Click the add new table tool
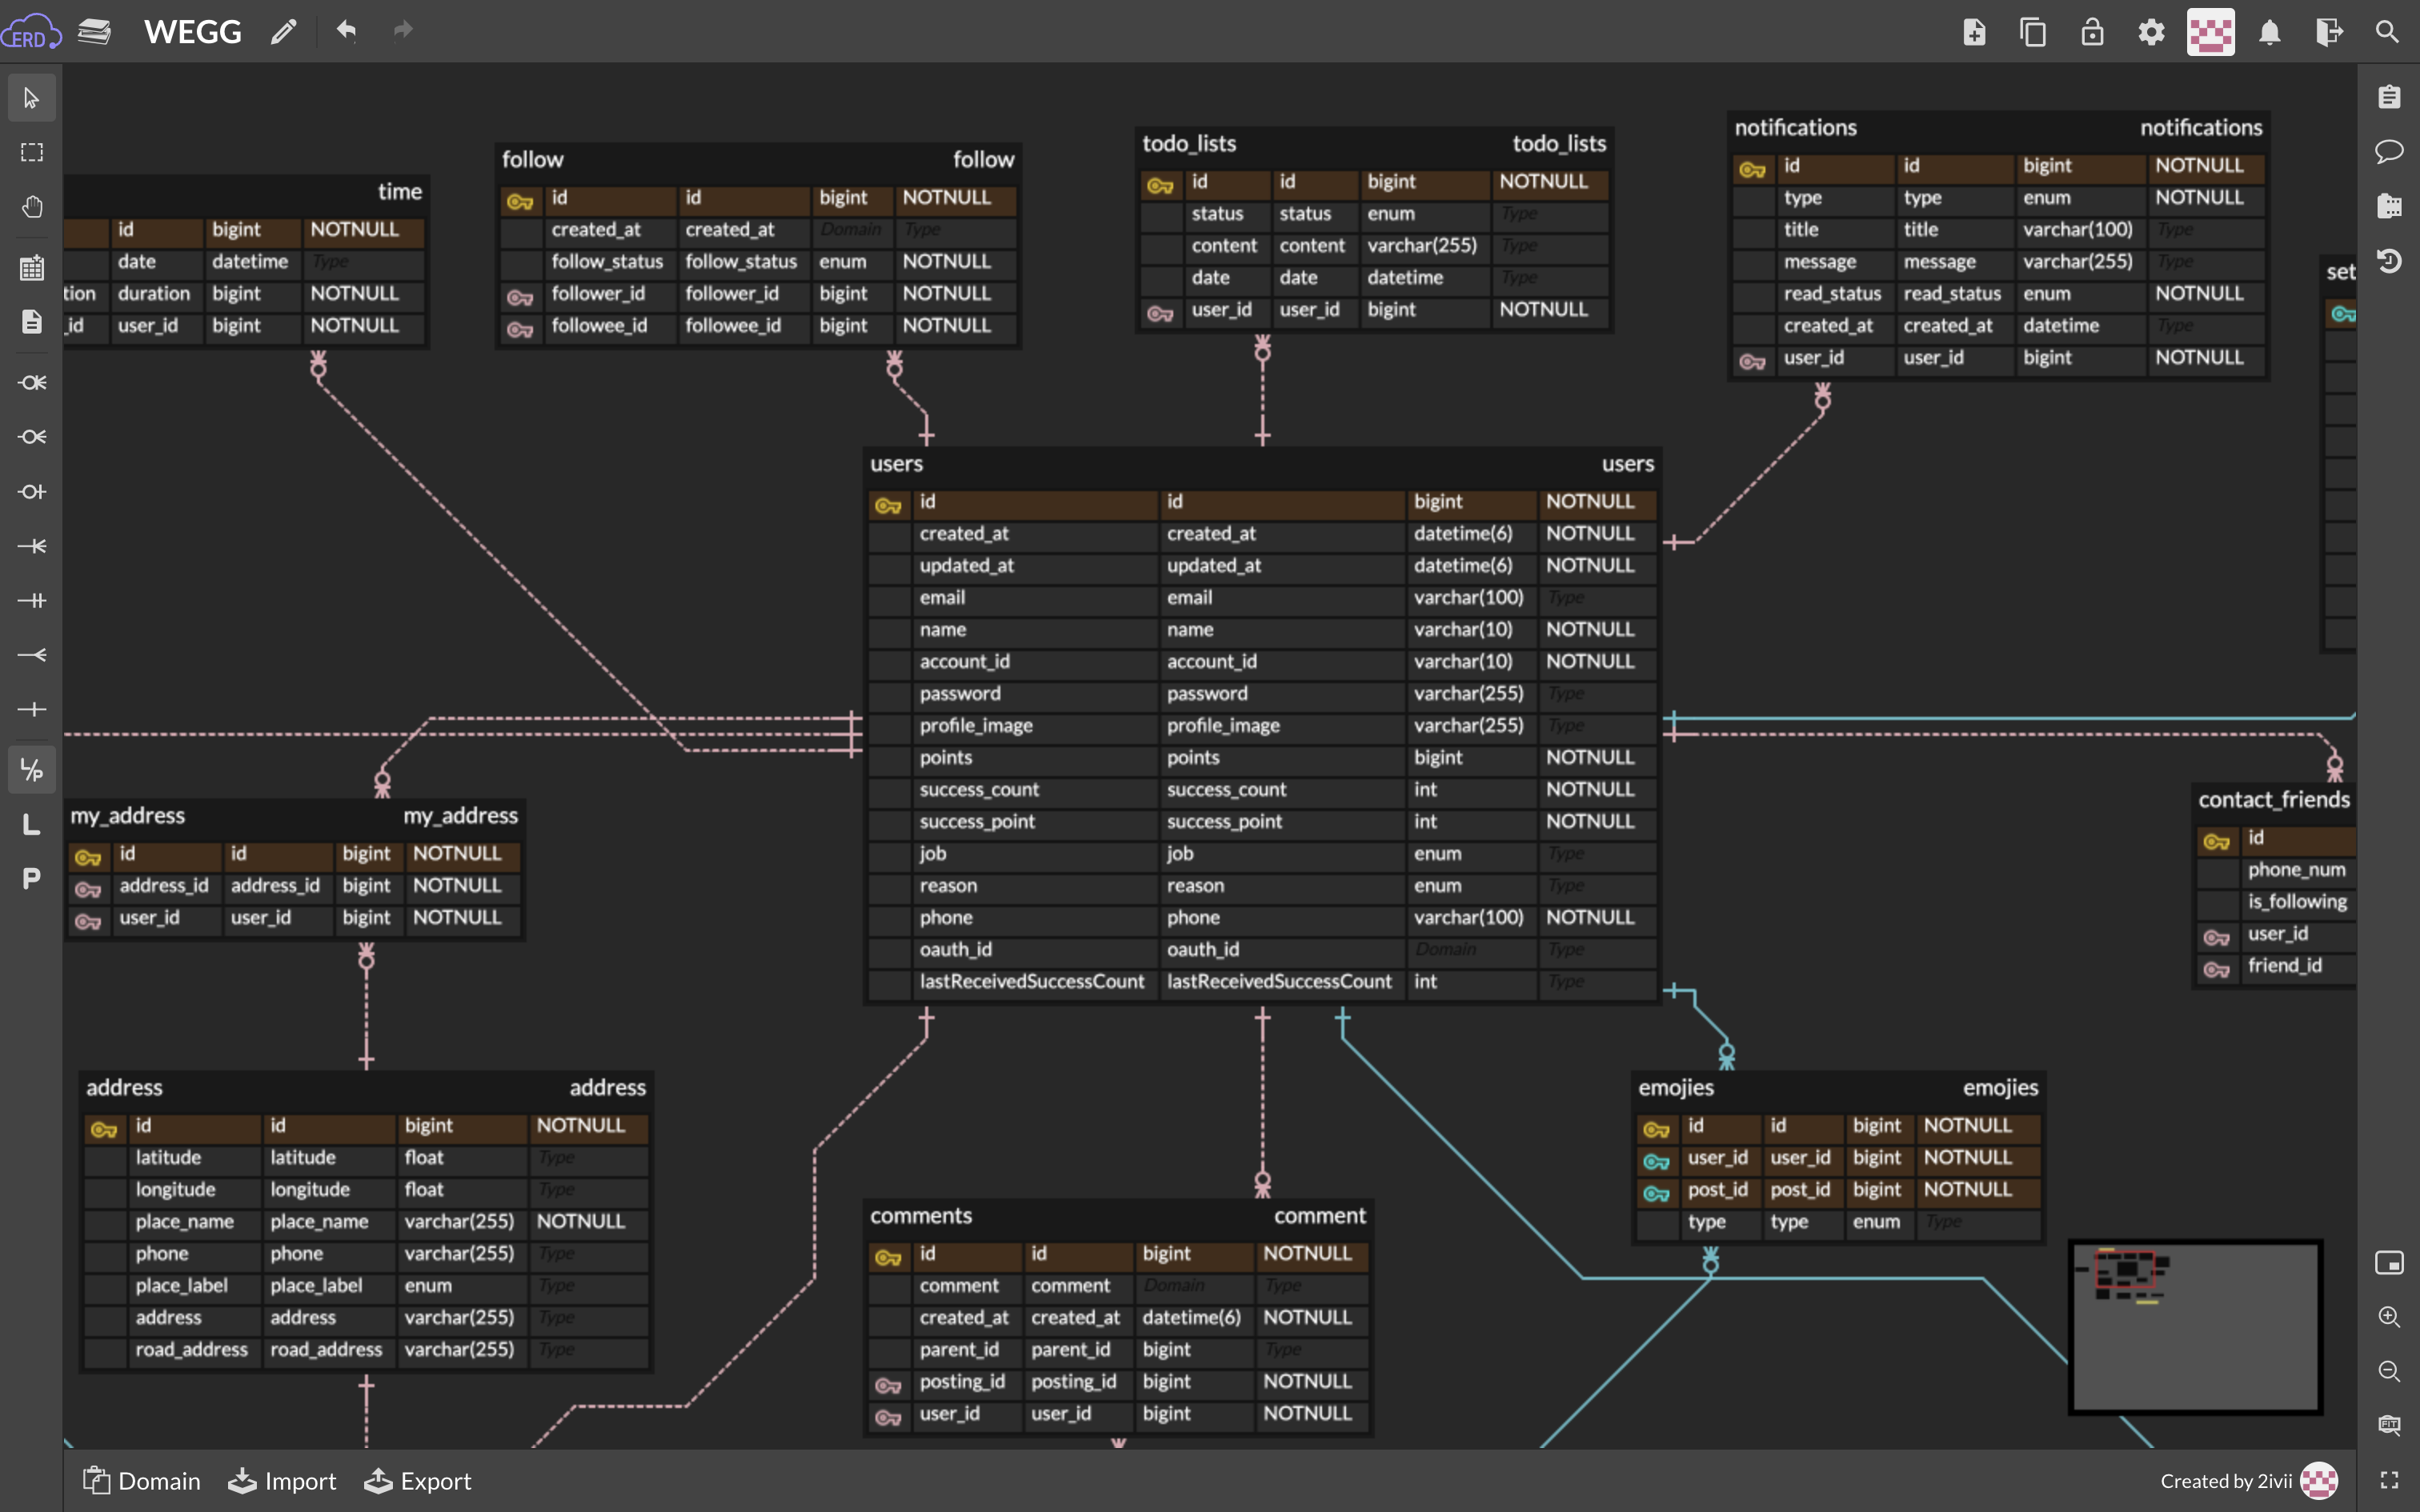This screenshot has height=1512, width=2420. [32, 268]
